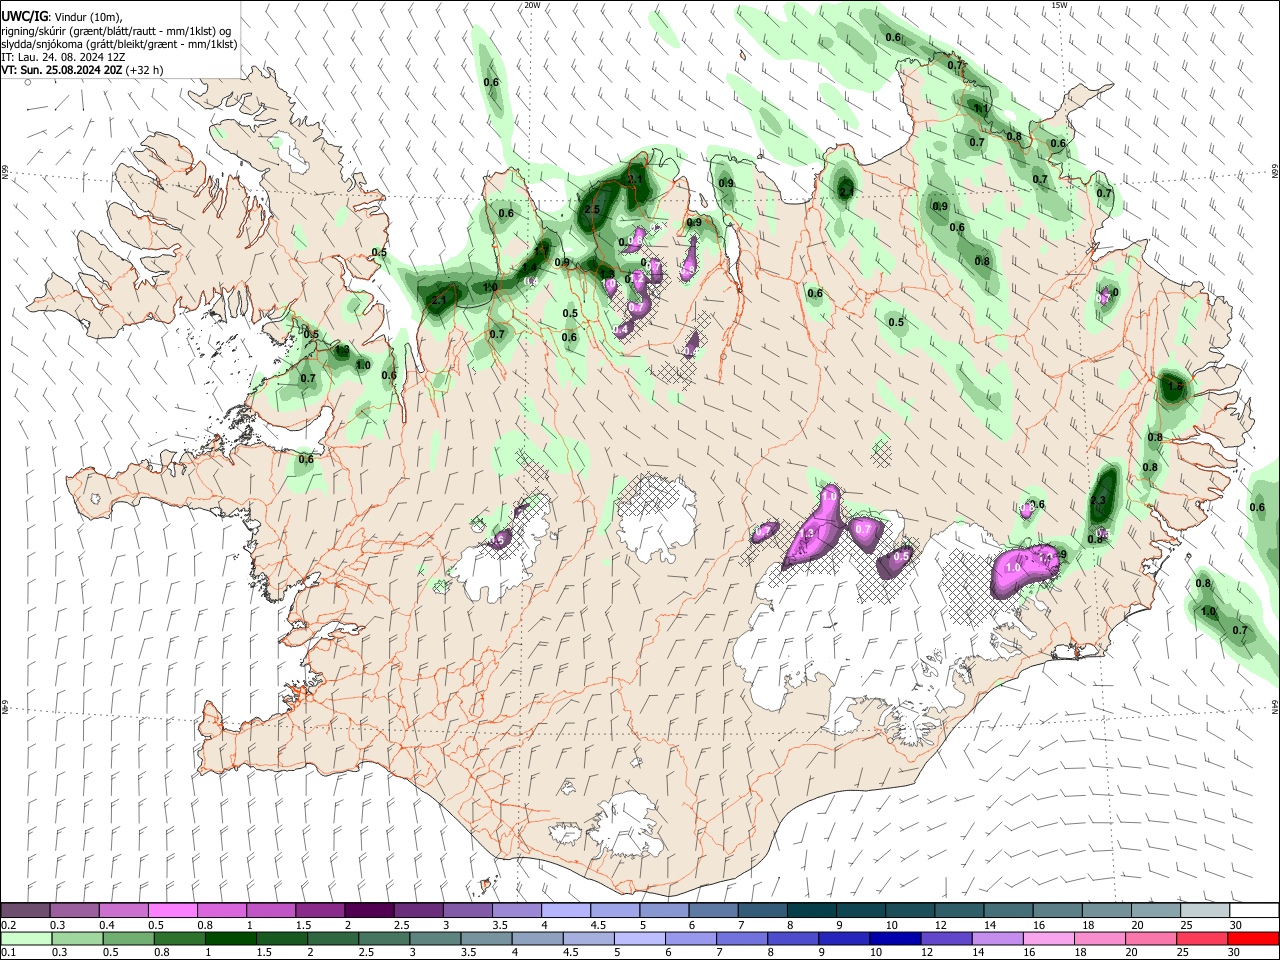Select the snow-scale swatch between 3 and 3.5
This screenshot has height=960, width=1280.
pos(467,911)
